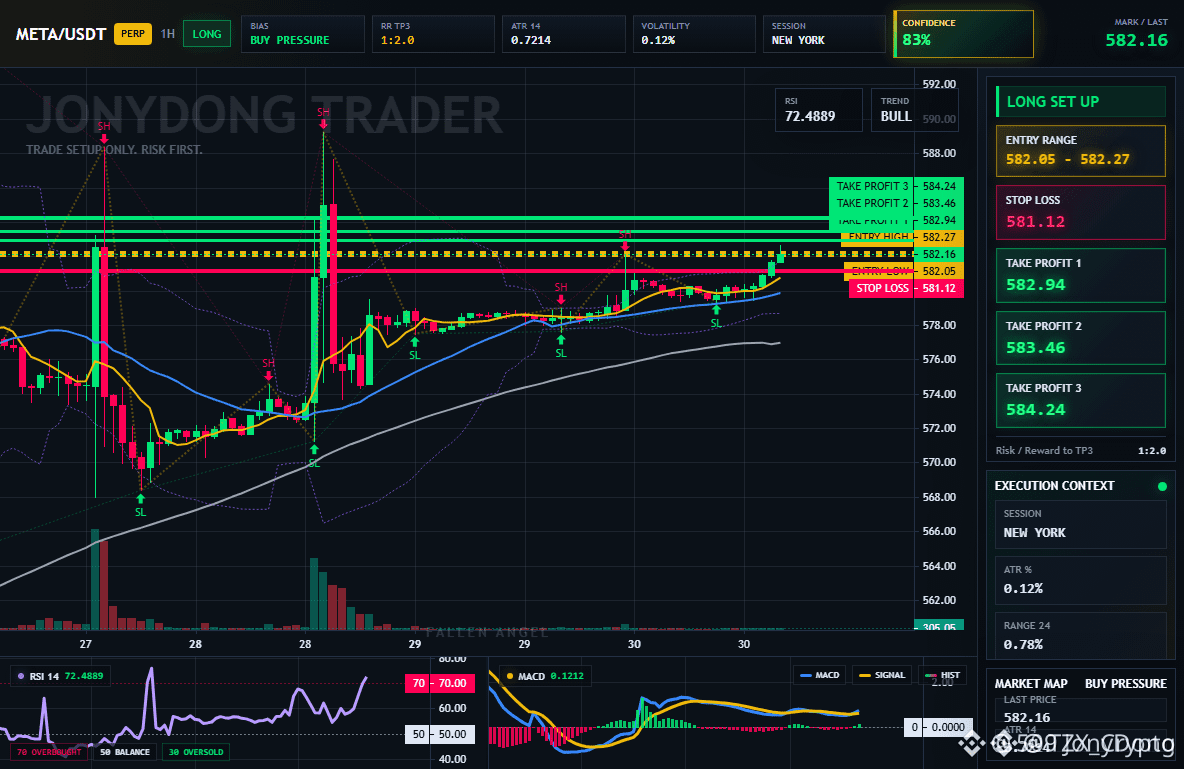Select the 1H timeframe label
The width and height of the screenshot is (1184, 769).
pos(168,34)
